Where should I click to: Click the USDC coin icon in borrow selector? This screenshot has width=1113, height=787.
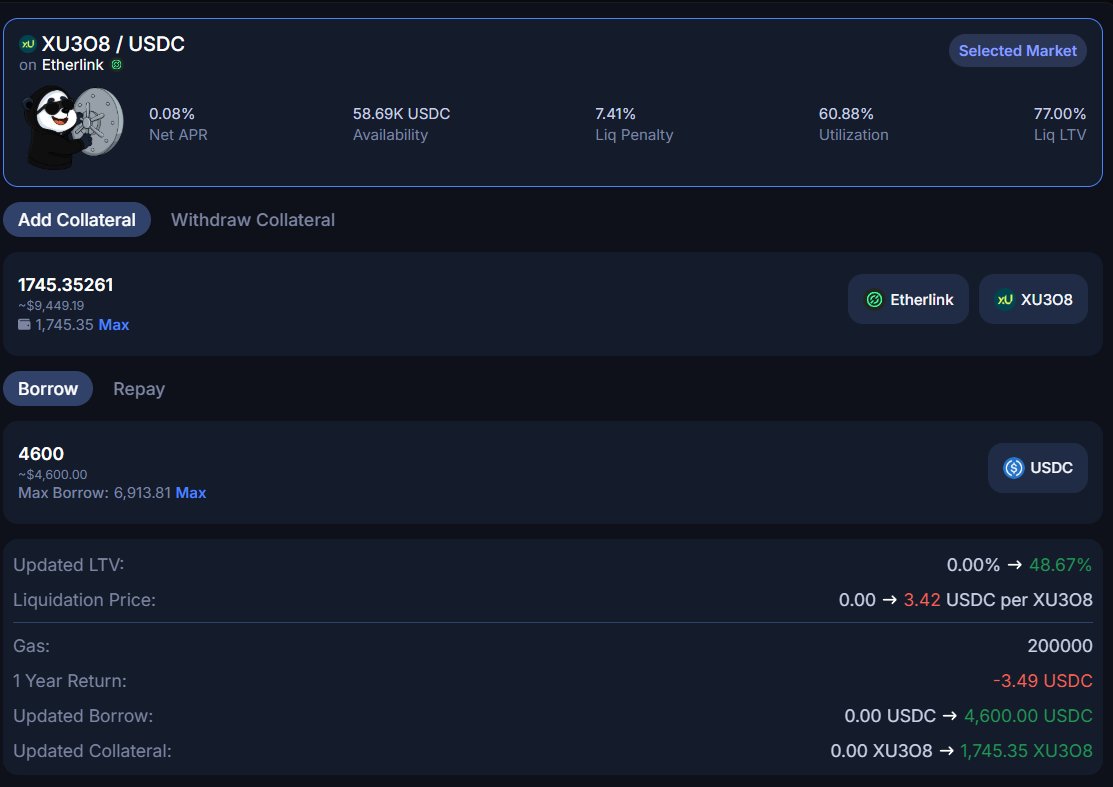(x=1014, y=468)
